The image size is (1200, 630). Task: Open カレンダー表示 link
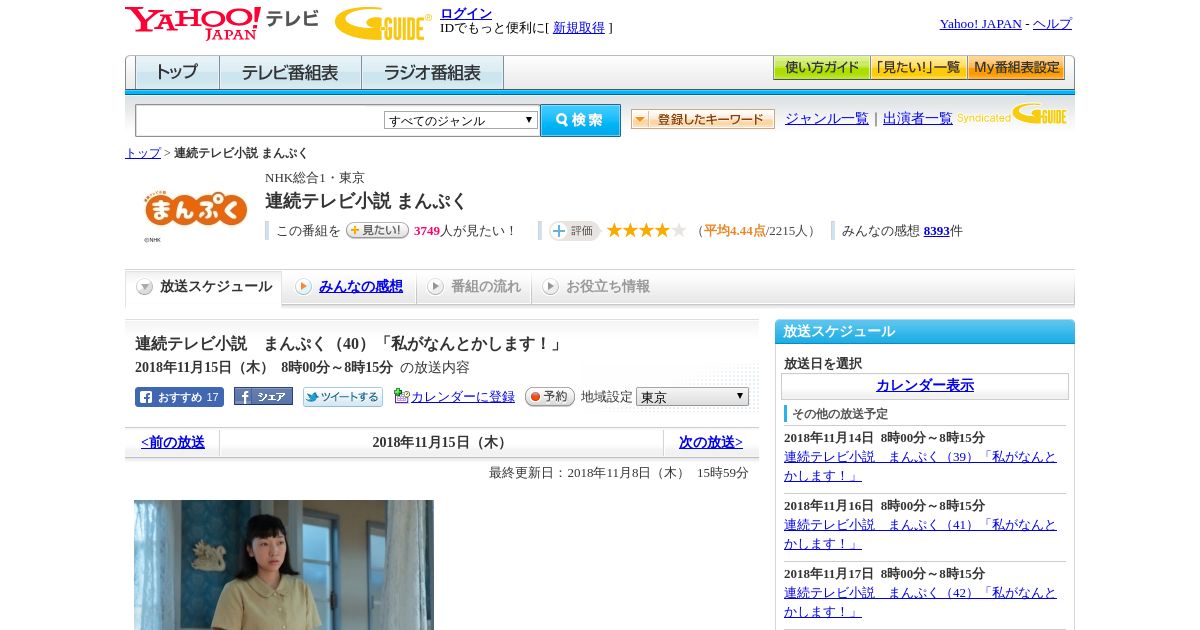[925, 385]
